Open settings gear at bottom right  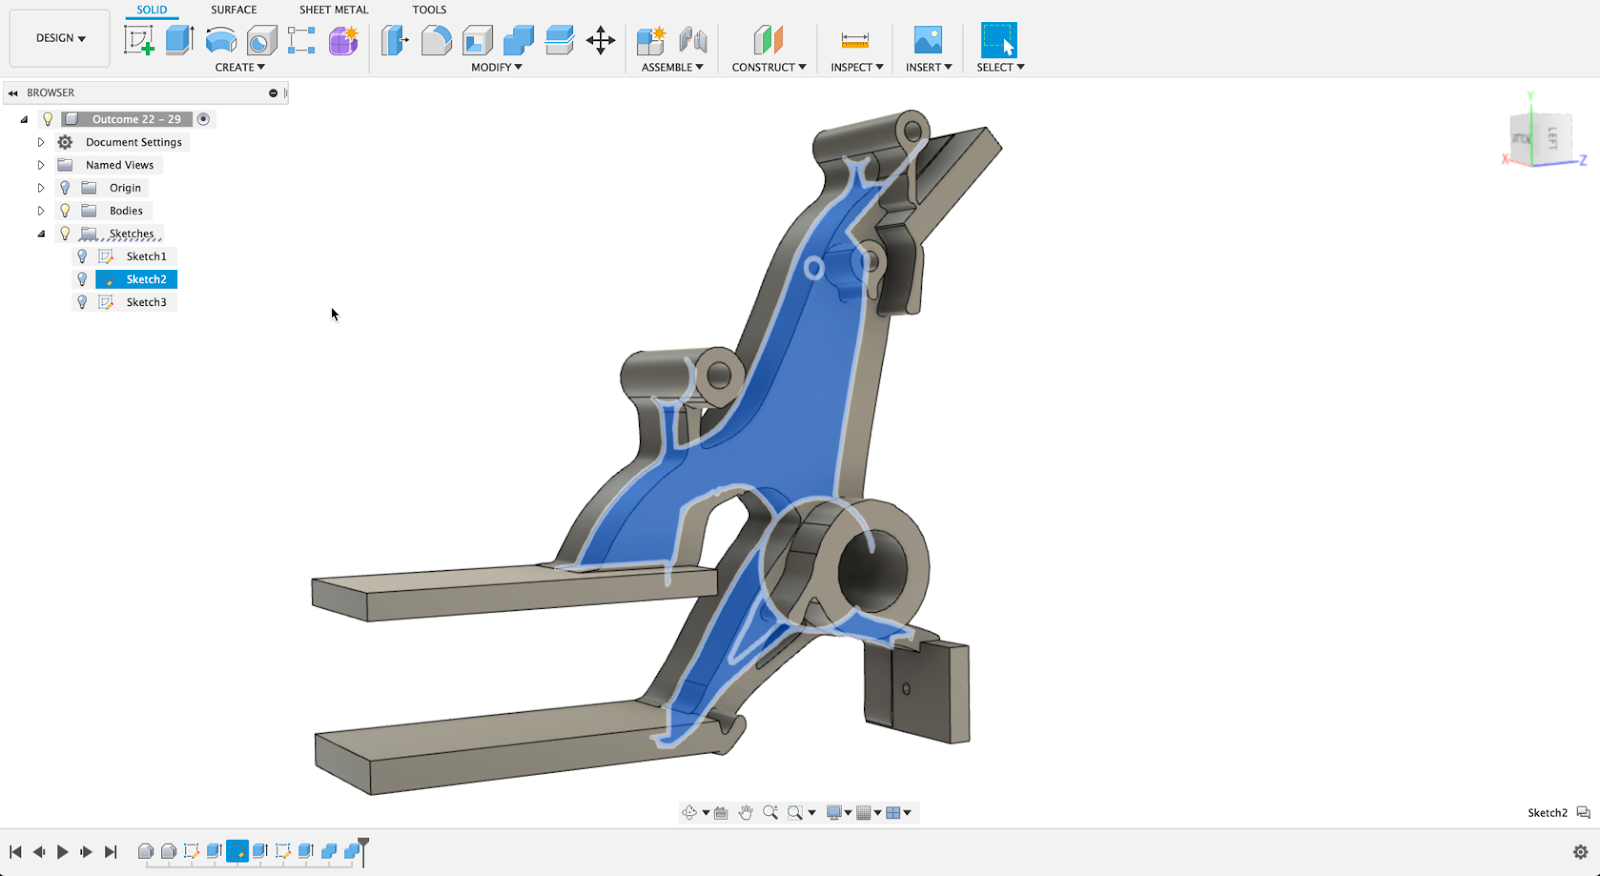point(1580,852)
